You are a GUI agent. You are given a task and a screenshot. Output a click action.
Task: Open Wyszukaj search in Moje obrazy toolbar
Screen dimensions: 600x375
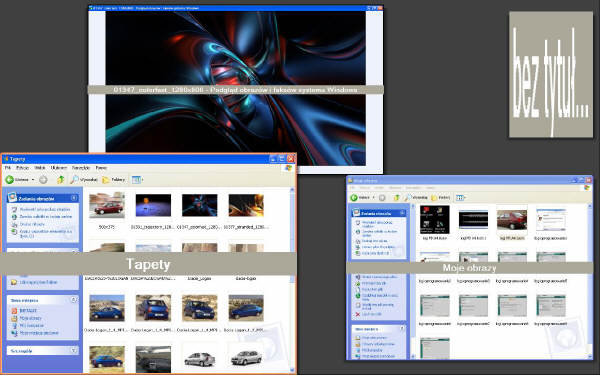(416, 197)
